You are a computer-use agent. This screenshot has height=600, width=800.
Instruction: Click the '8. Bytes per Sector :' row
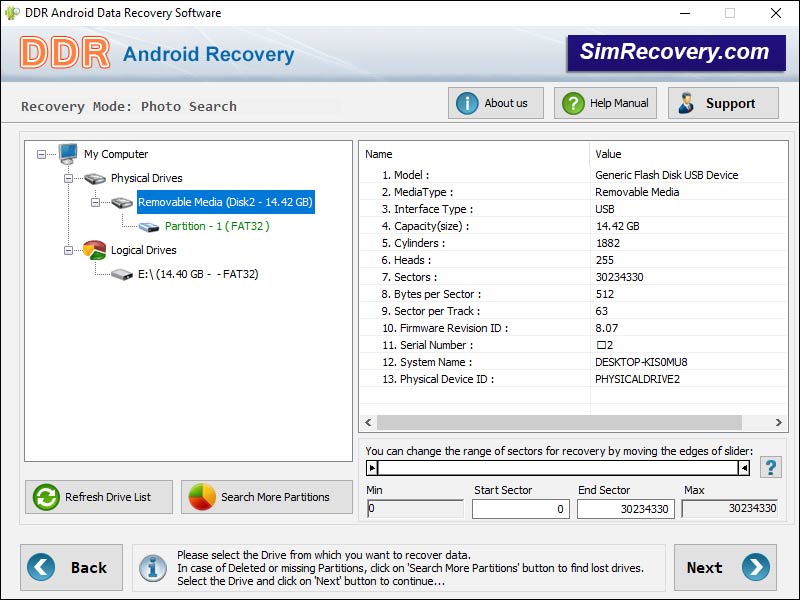click(573, 294)
